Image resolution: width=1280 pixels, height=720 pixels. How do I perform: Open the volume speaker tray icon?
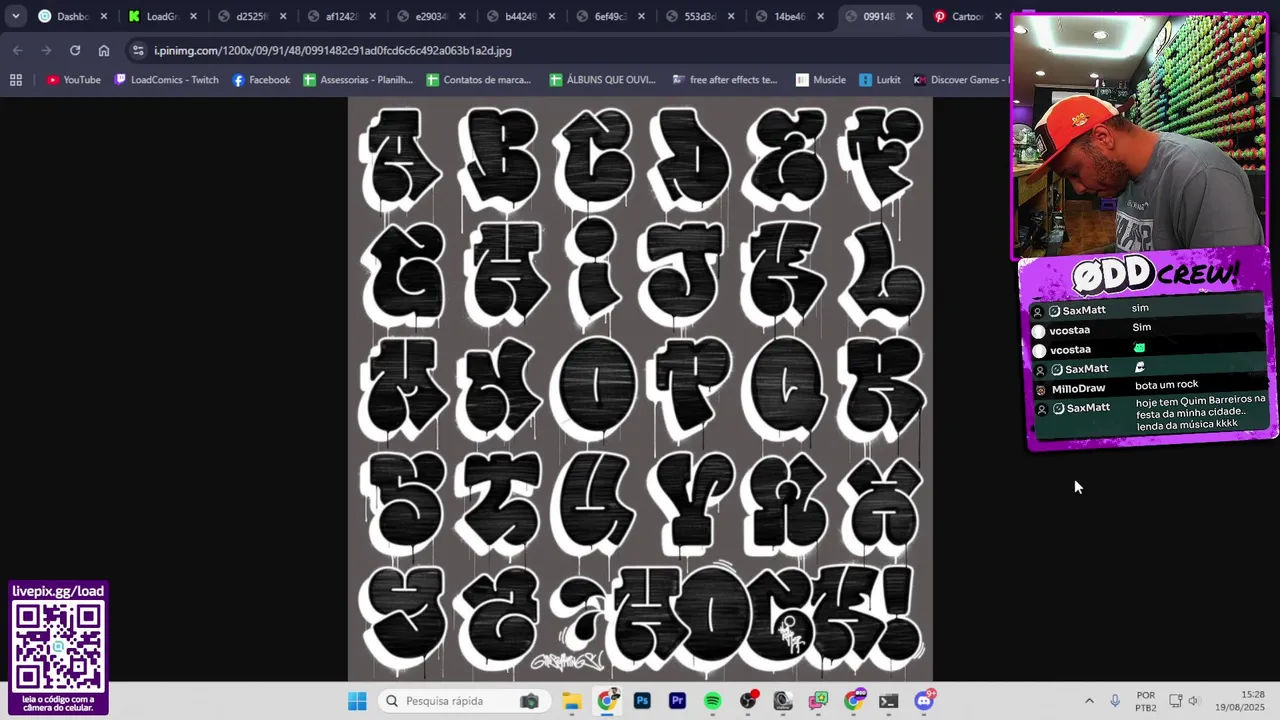[x=1193, y=701]
